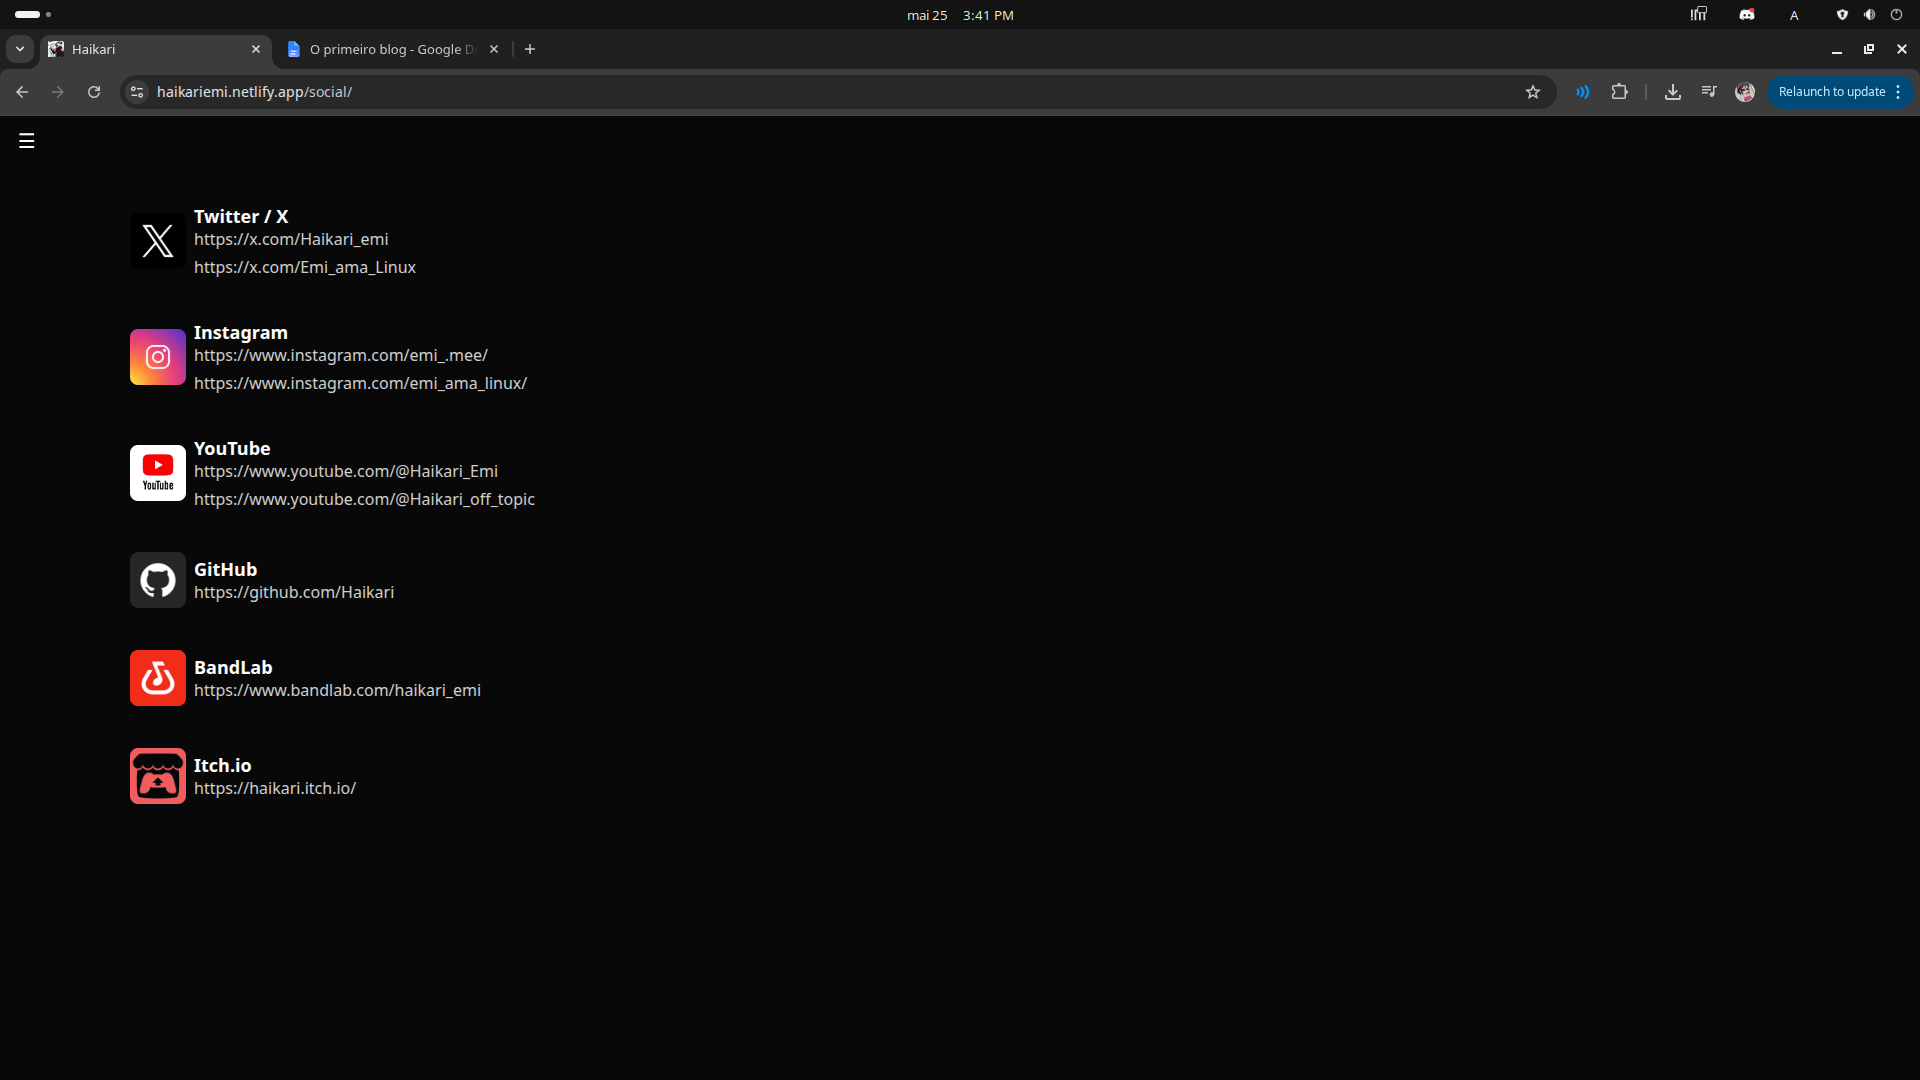This screenshot has width=1920, height=1080.
Task: Click the Itch.io logo icon
Action: [x=158, y=776]
